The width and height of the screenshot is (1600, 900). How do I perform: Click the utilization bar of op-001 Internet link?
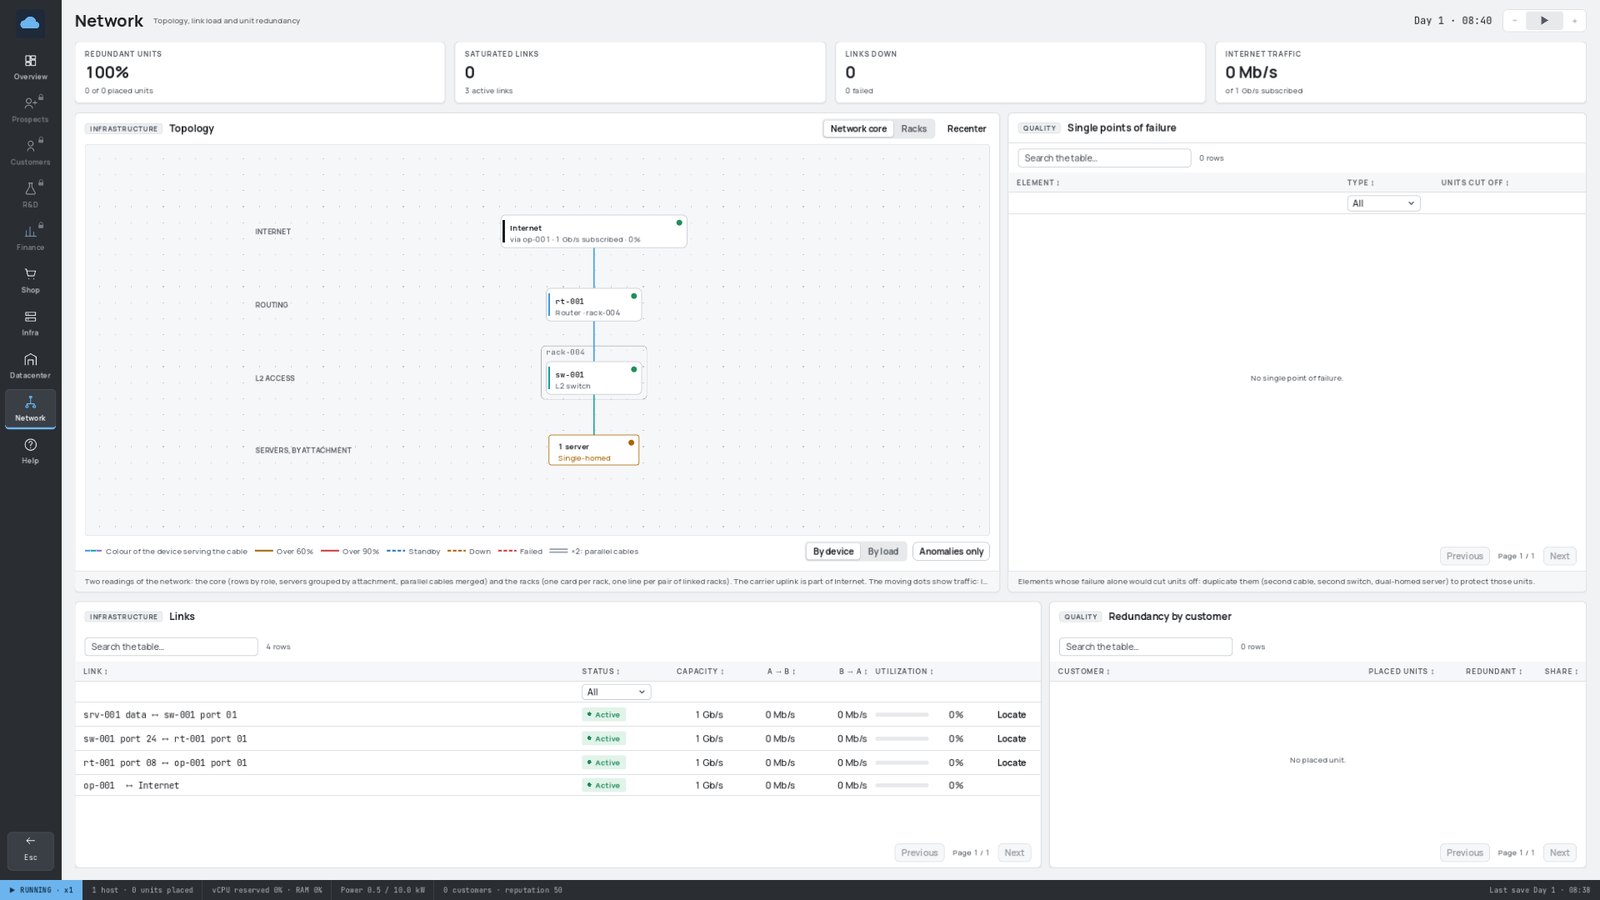pos(902,786)
